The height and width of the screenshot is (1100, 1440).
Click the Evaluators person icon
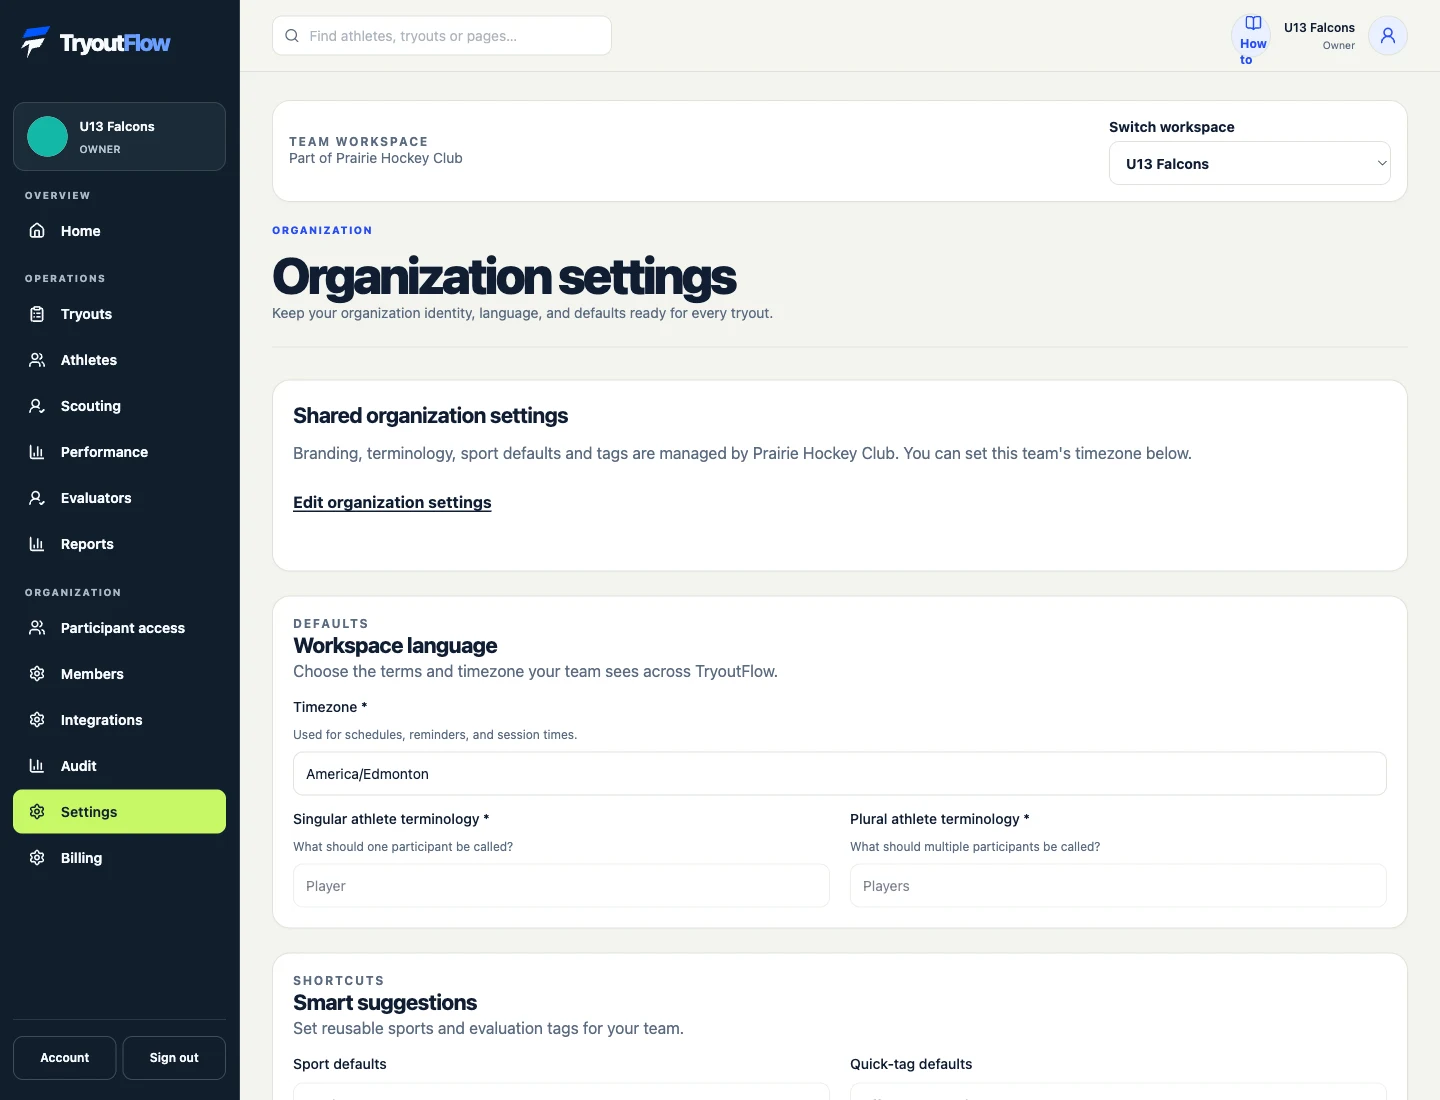pyautogui.click(x=37, y=498)
